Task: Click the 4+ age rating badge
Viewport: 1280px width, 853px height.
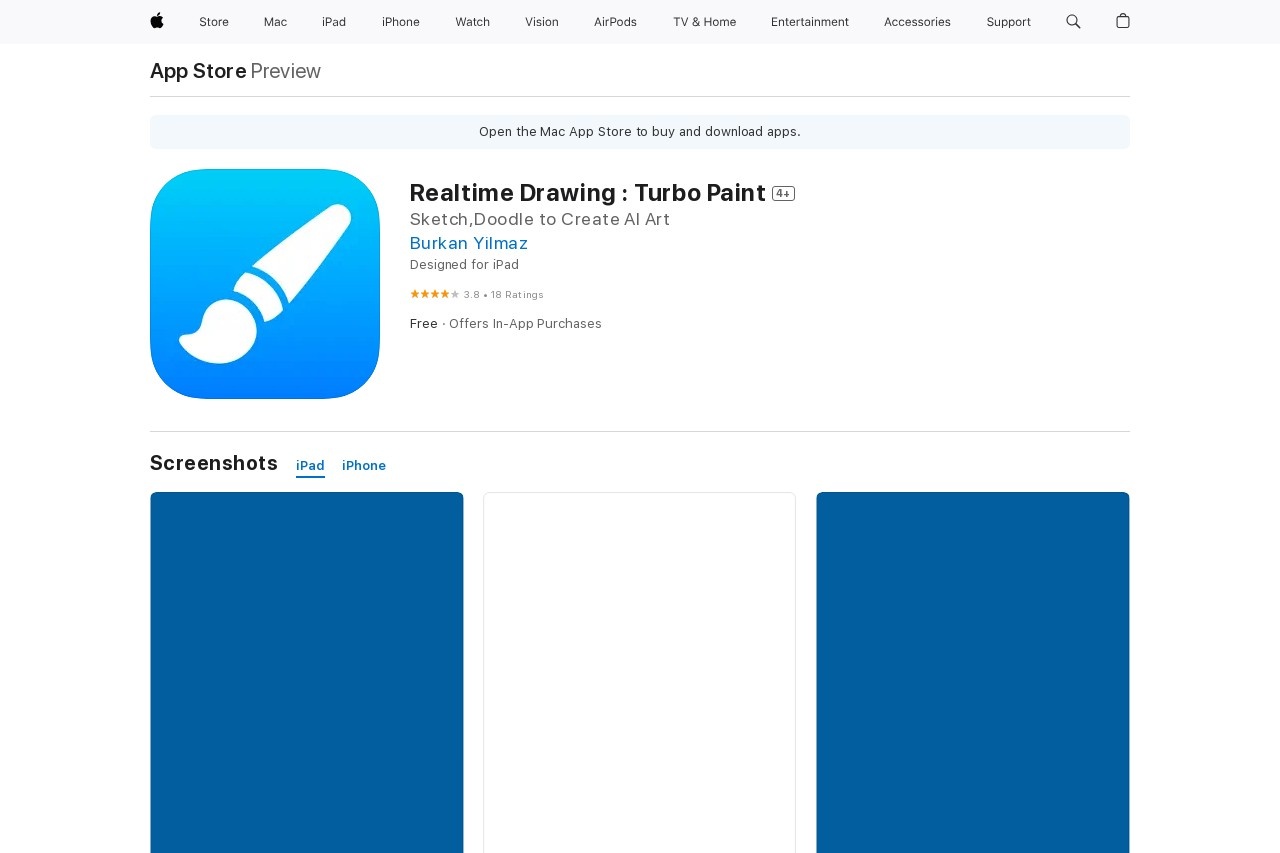Action: [x=783, y=194]
